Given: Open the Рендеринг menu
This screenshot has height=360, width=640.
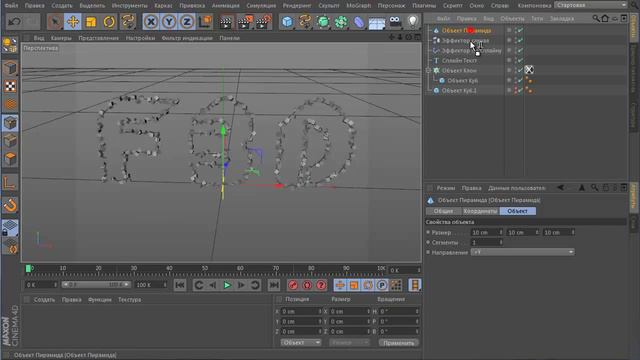Looking at the screenshot, I should tap(297, 6).
